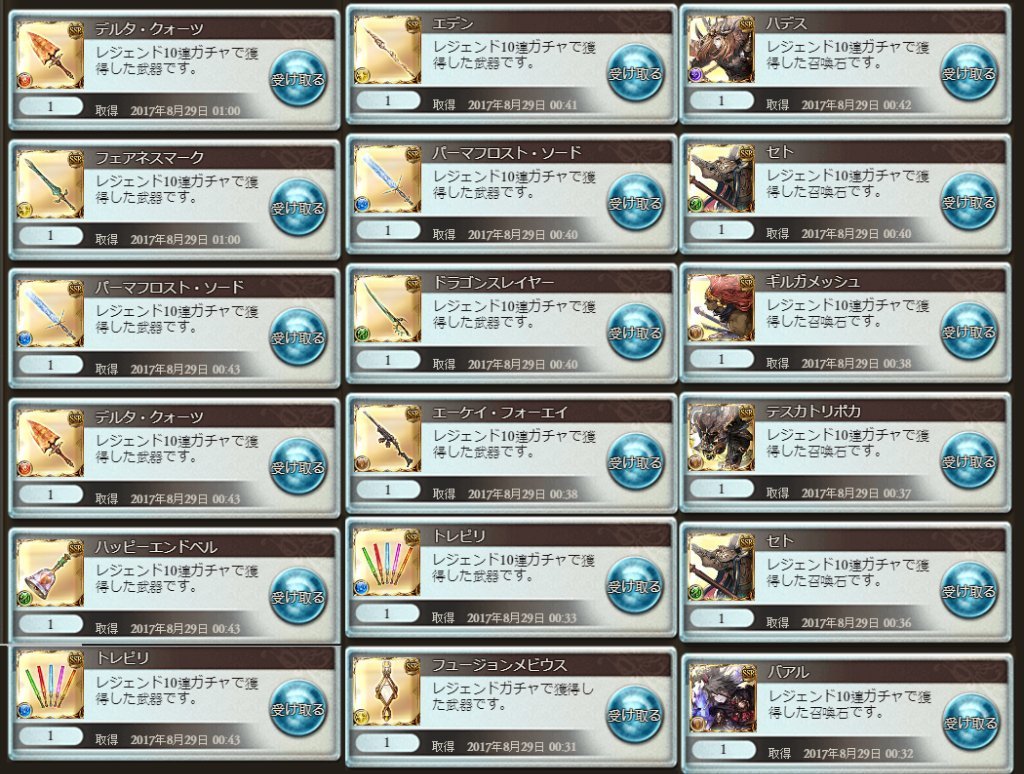Click the AK-4A rifle icon
The image size is (1024, 774).
click(x=387, y=438)
